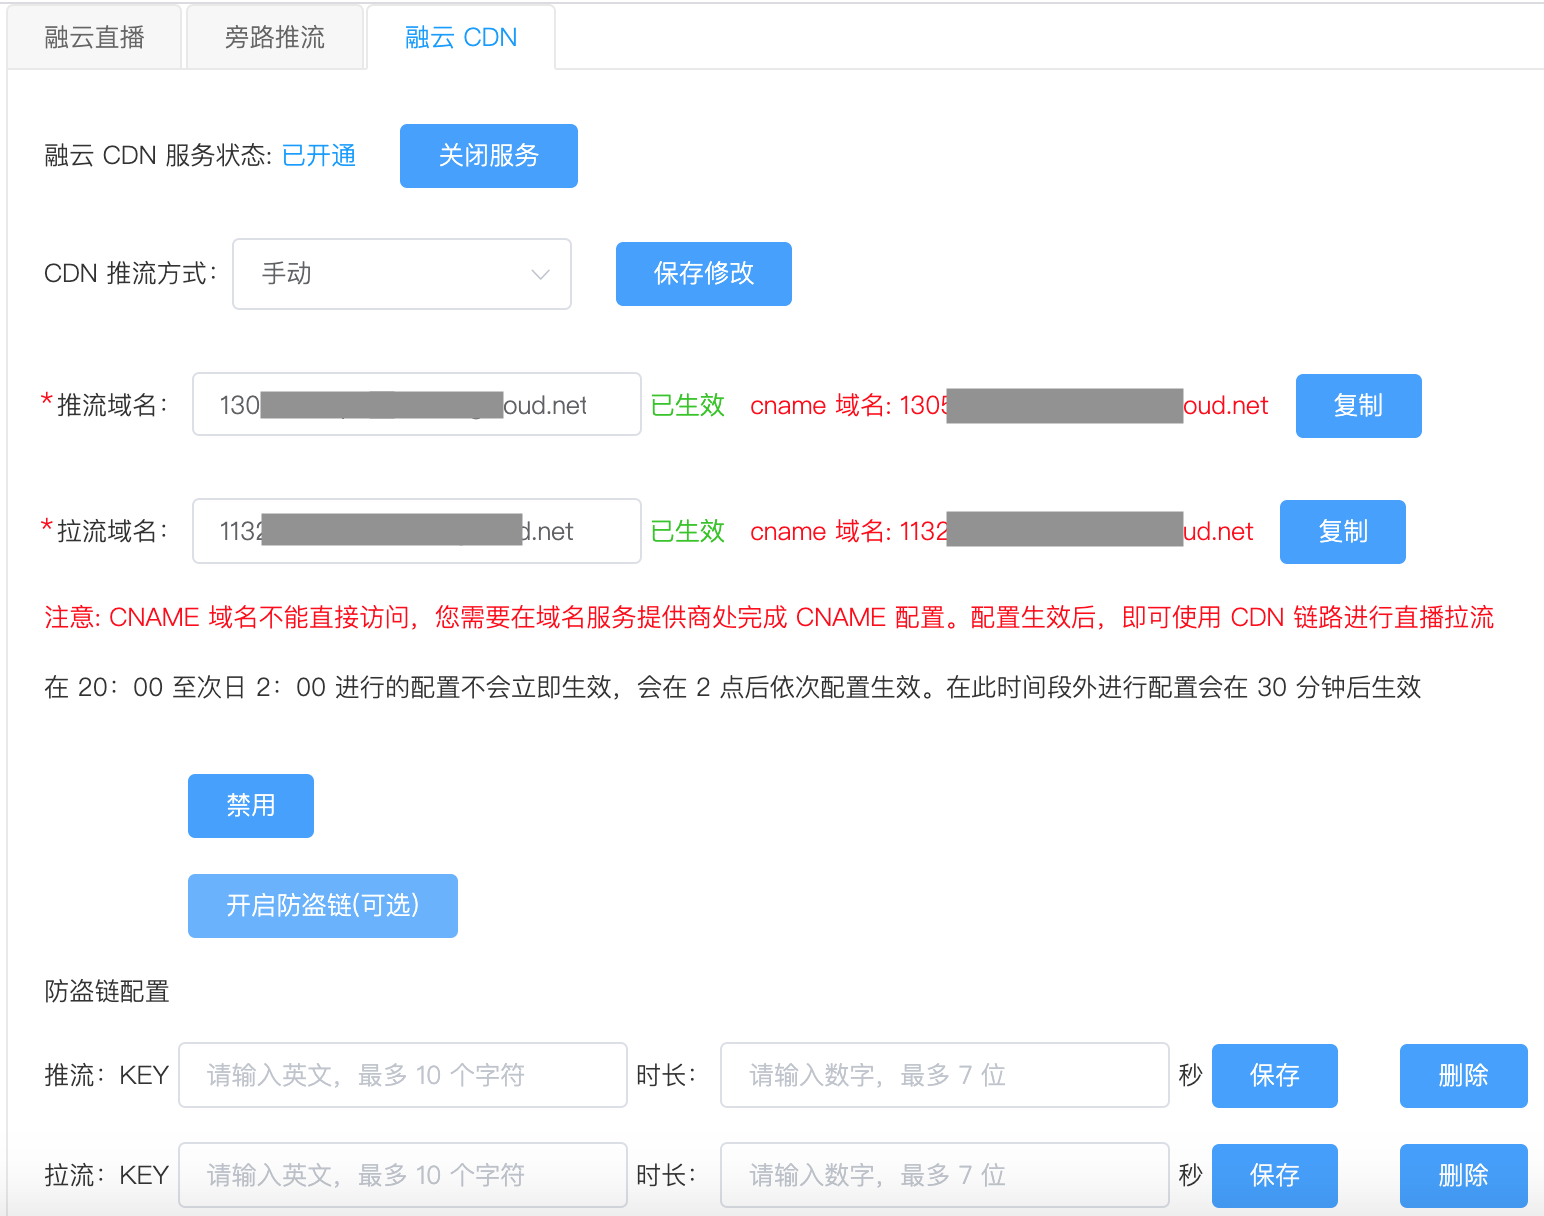Focus the 拉流 KEY input field
This screenshot has width=1544, height=1216.
(x=403, y=1175)
